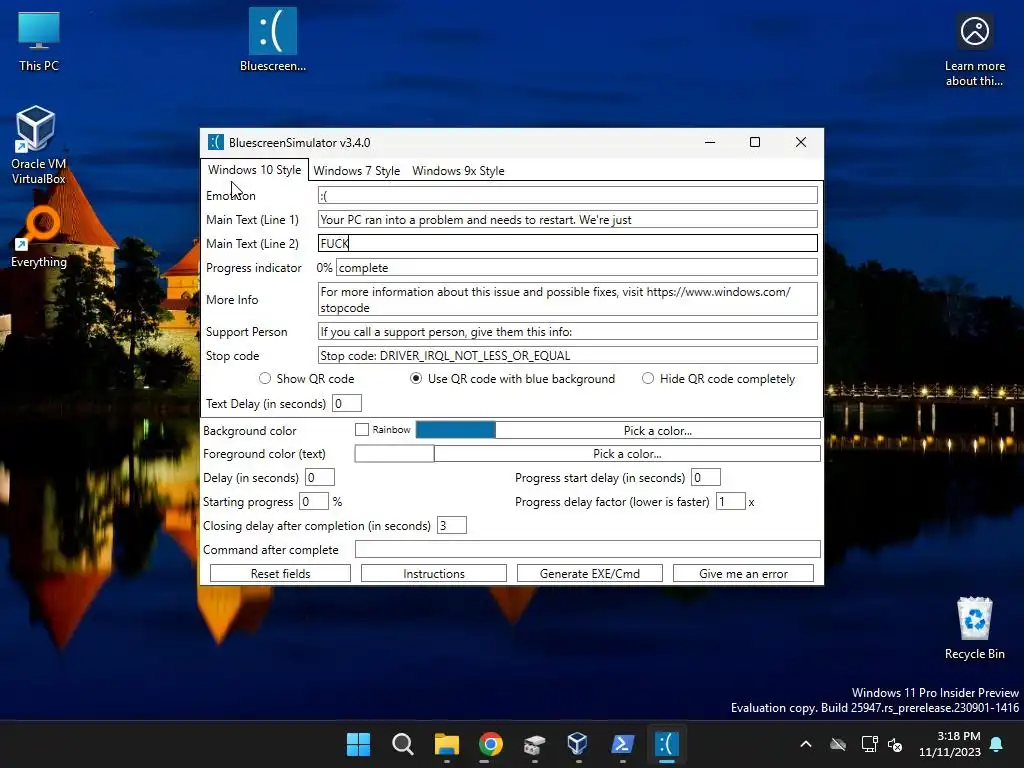
Task: Click BluescreenSimulator title bar app icon
Action: (216, 142)
